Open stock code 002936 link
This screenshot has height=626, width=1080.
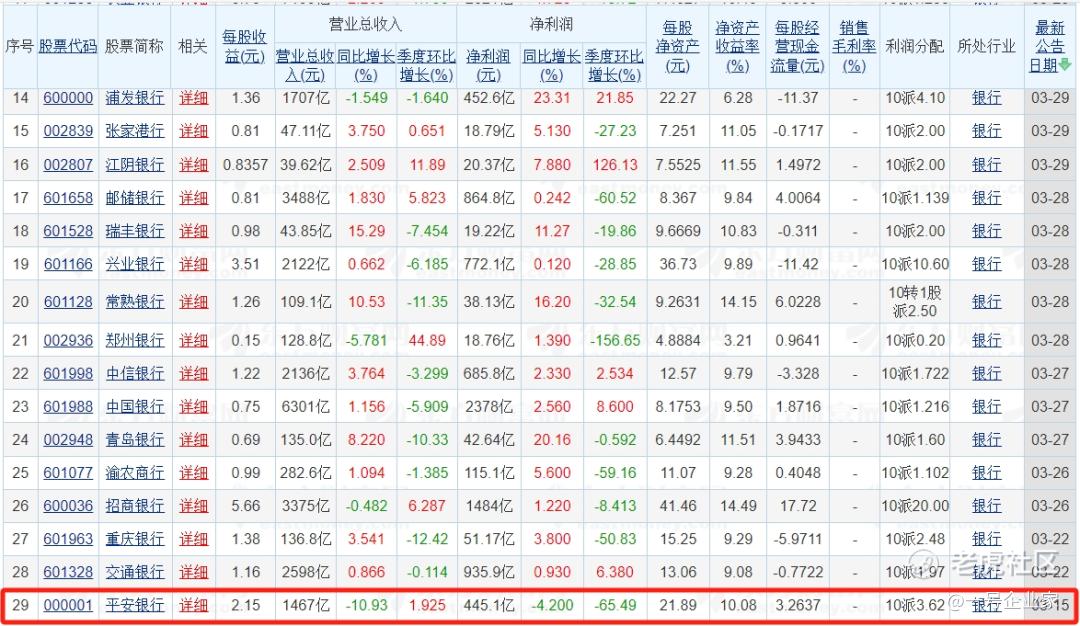[68, 340]
